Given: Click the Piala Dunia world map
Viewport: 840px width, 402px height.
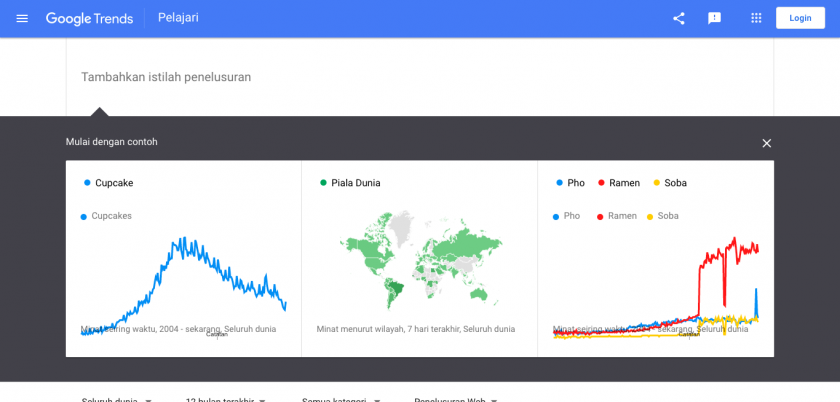Looking at the screenshot, I should click(419, 260).
